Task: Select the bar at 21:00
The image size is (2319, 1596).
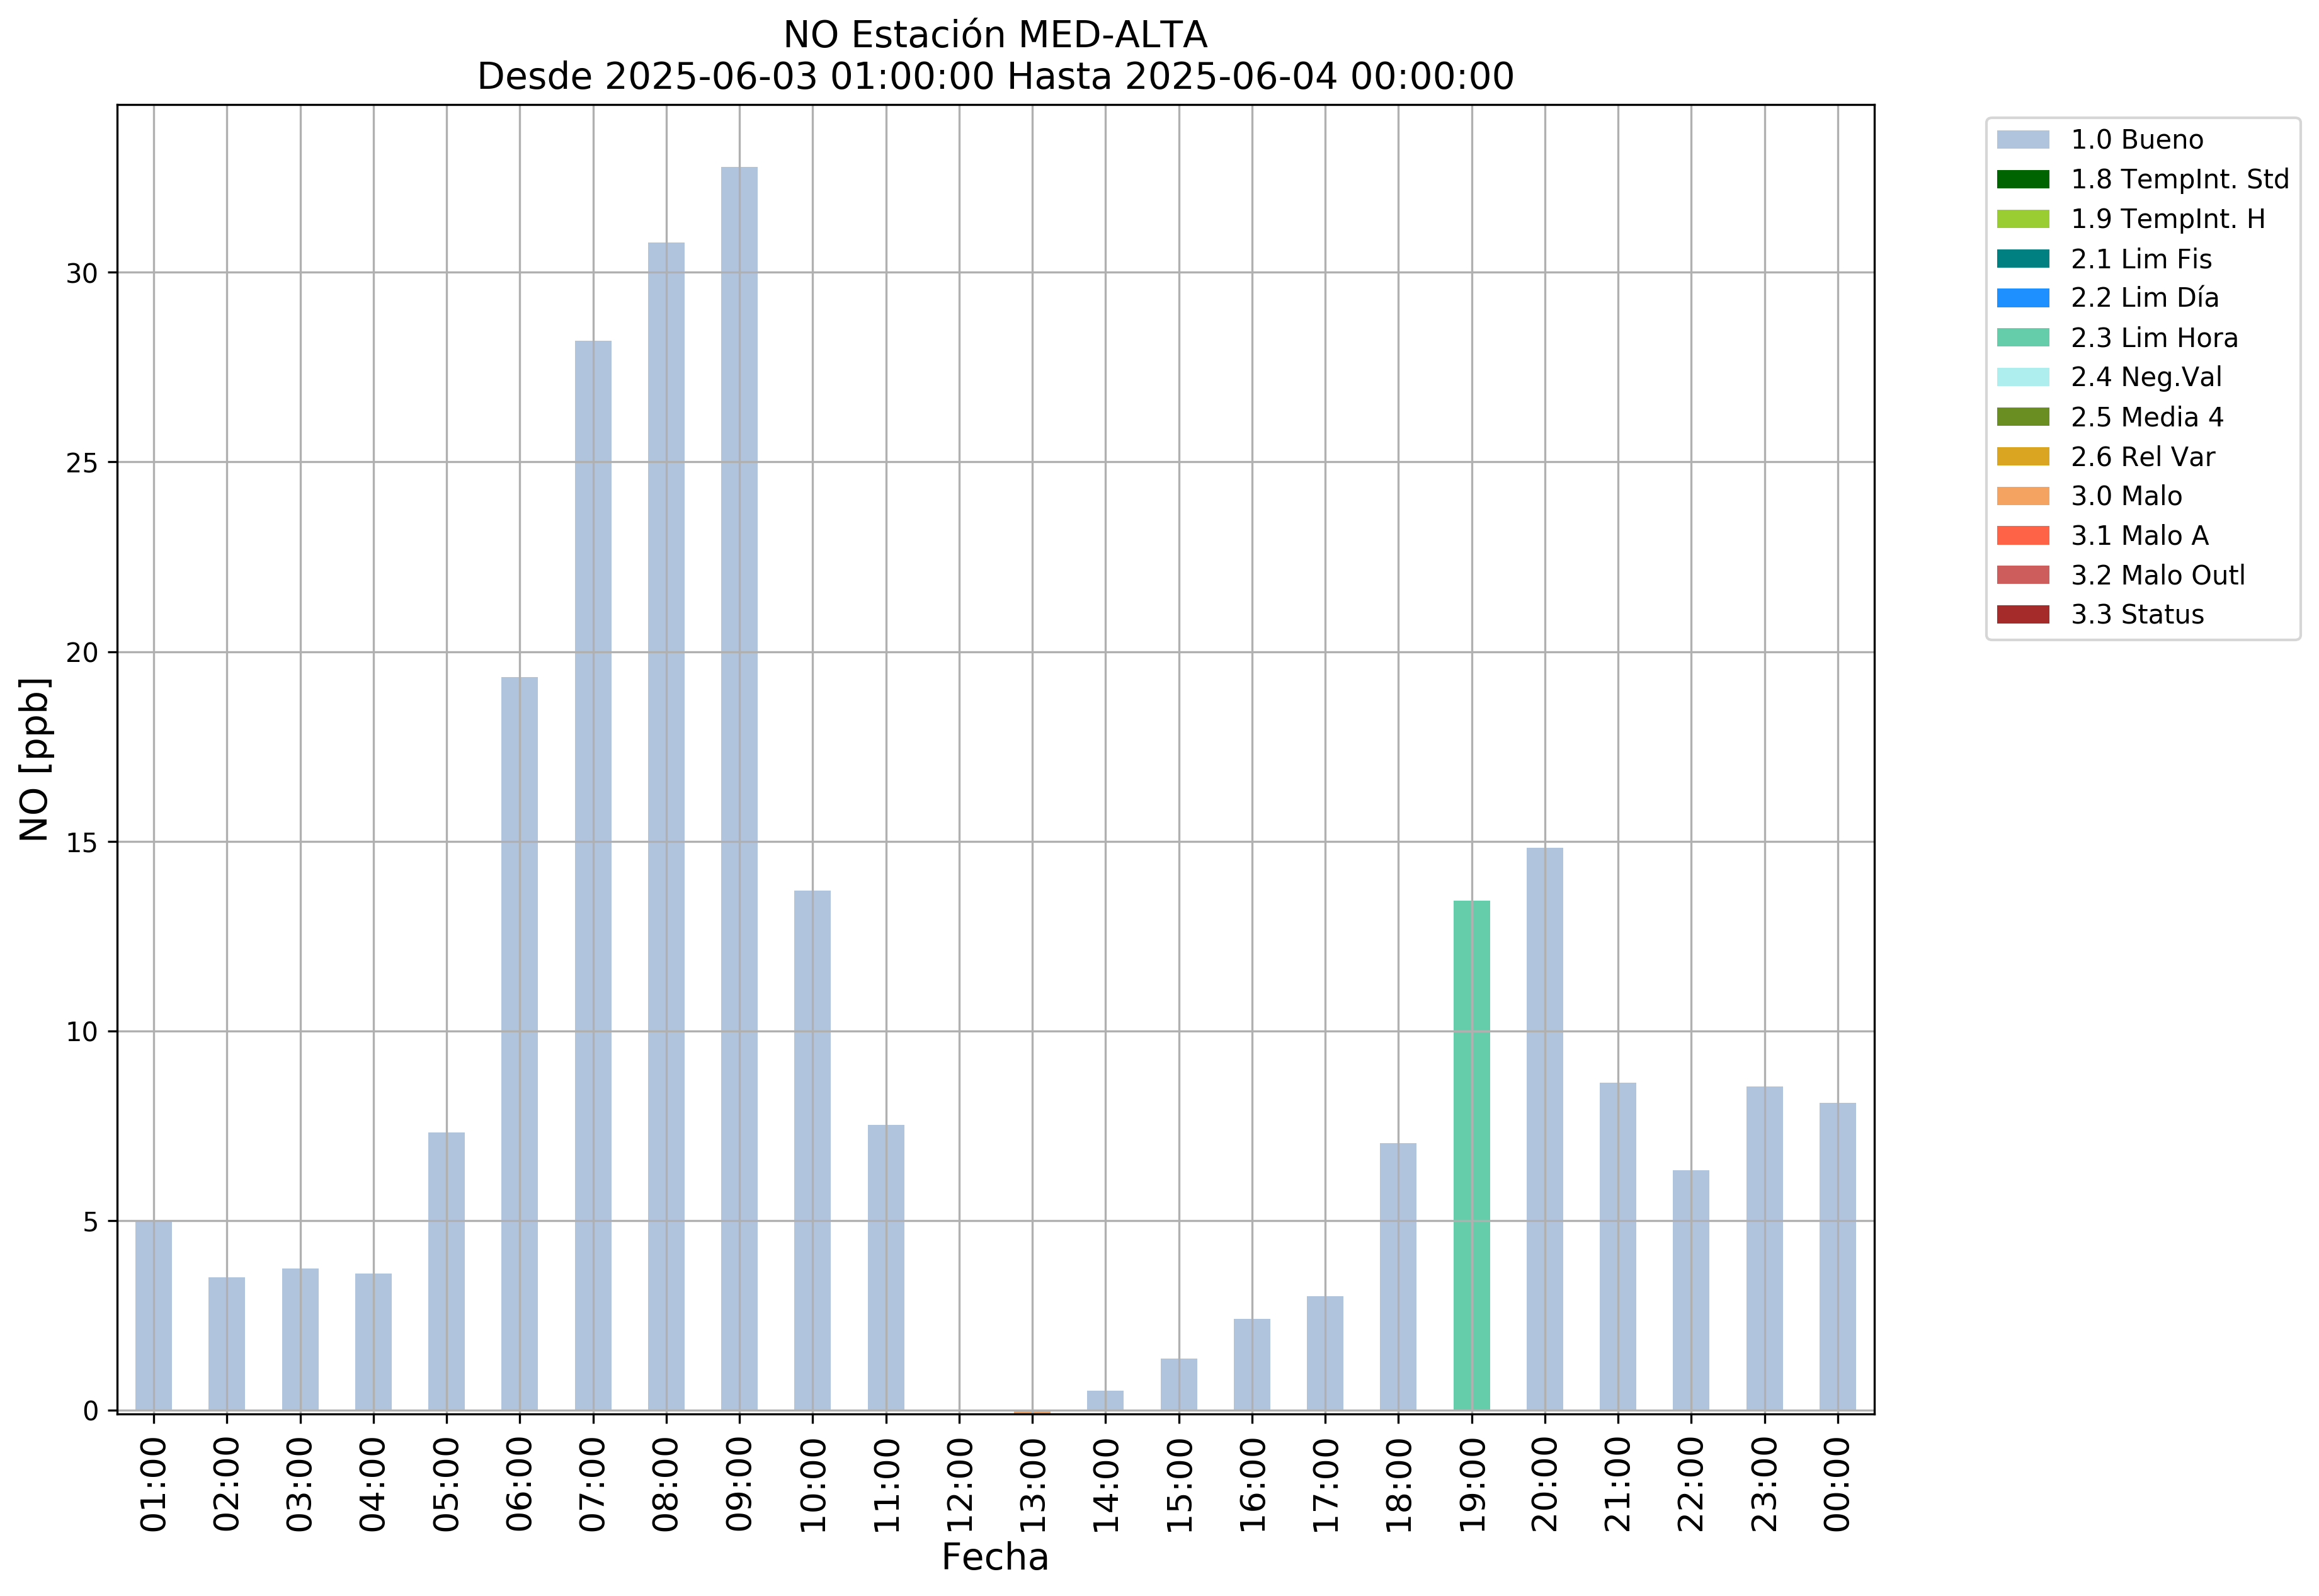Action: pos(1617,1247)
